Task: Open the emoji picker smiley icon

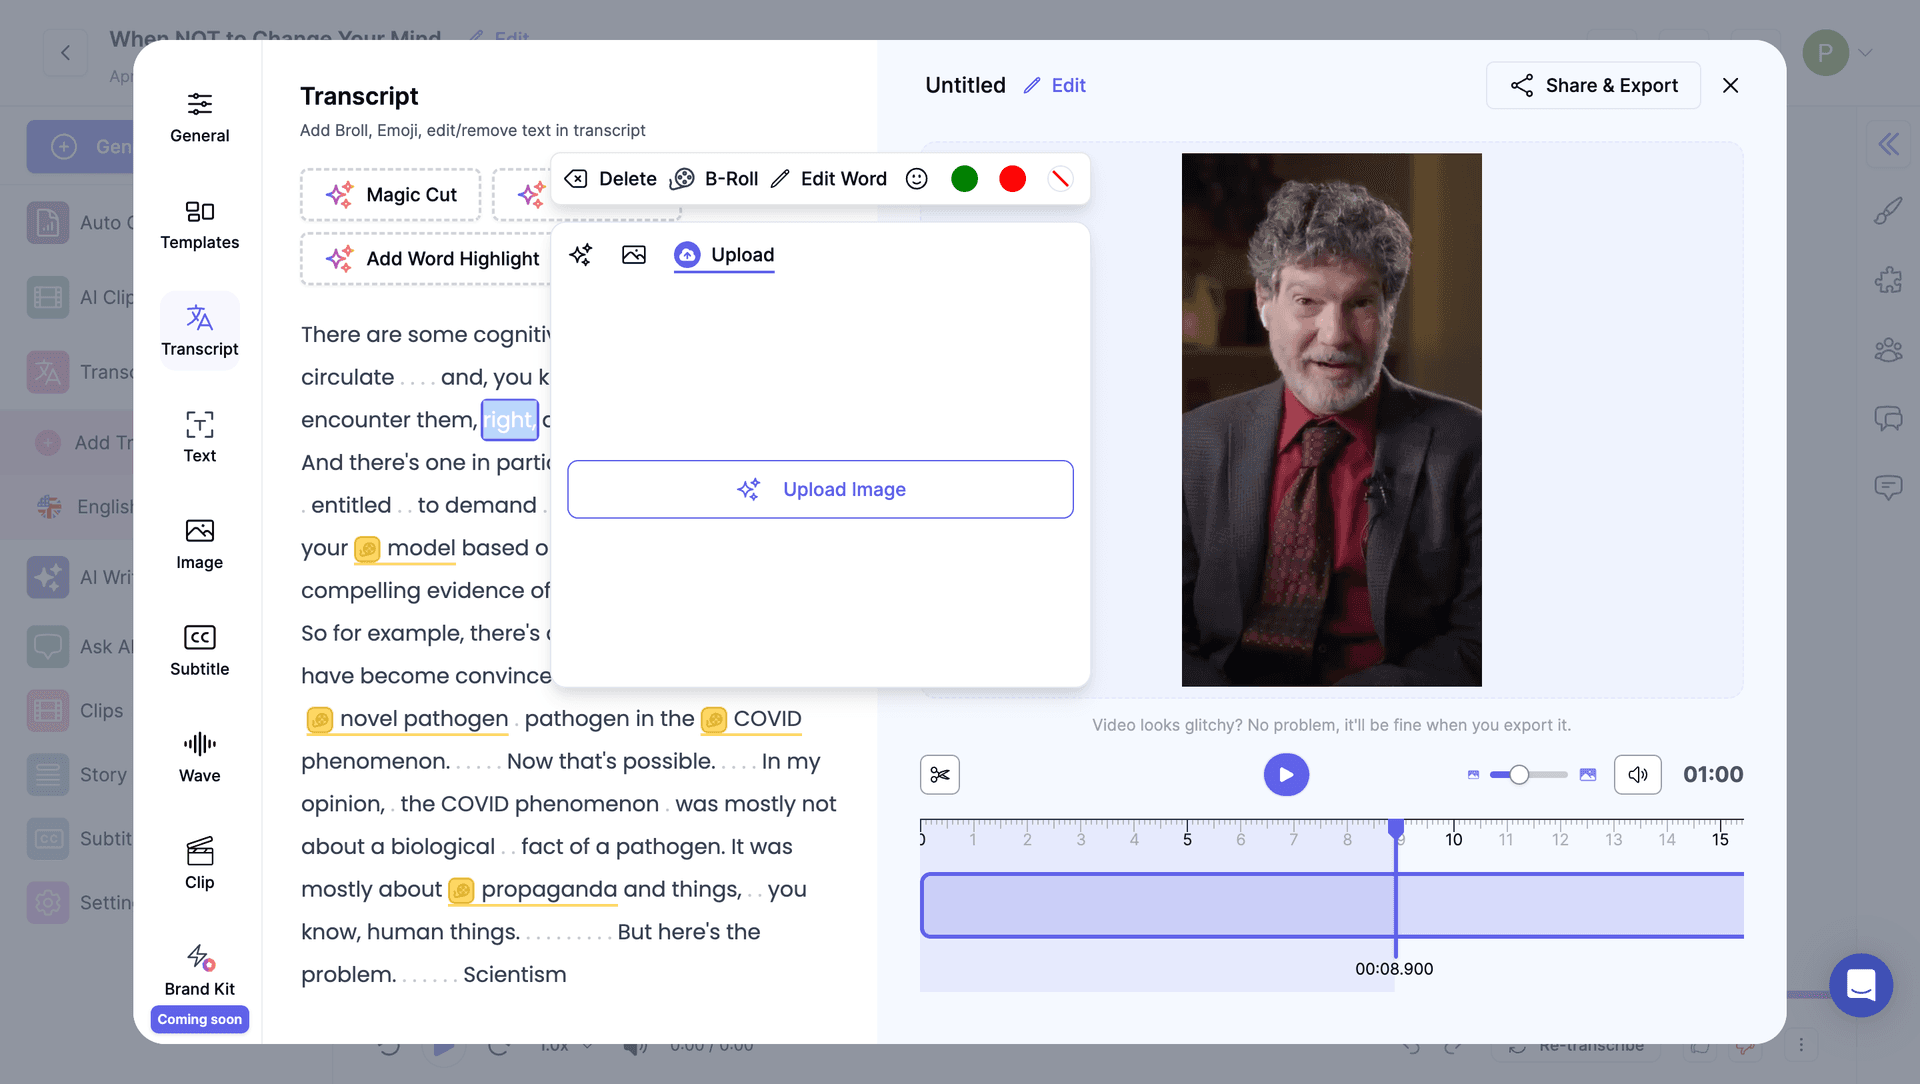Action: (916, 179)
